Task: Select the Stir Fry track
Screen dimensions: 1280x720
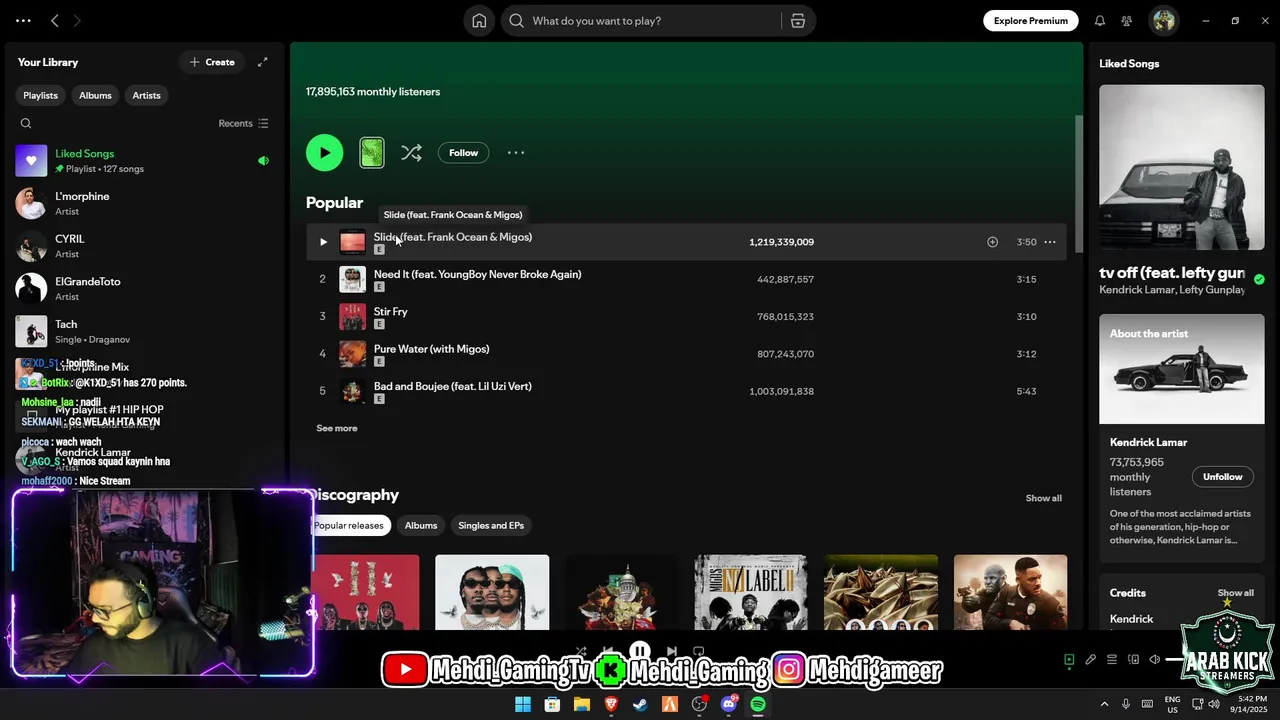Action: click(391, 312)
